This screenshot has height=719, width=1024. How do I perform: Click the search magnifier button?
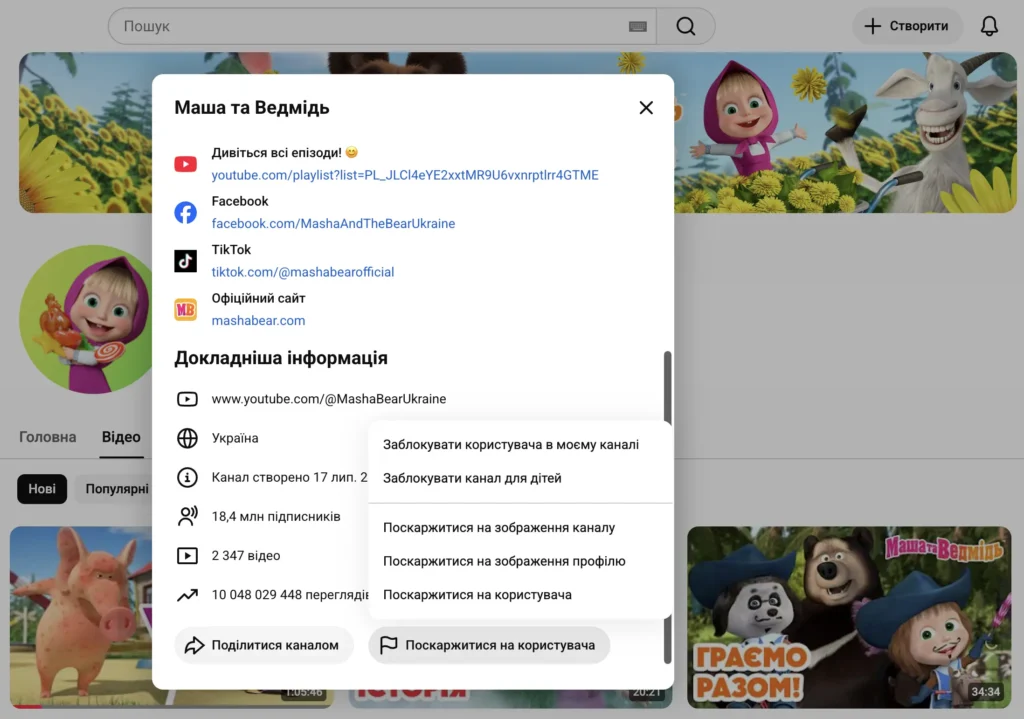685,26
